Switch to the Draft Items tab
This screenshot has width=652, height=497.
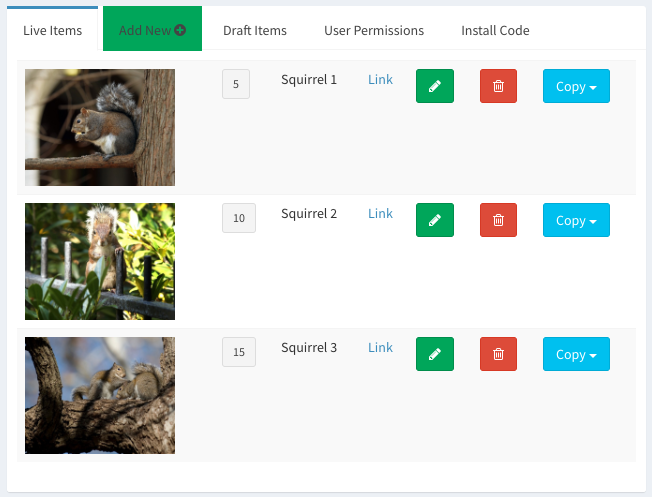click(x=255, y=30)
